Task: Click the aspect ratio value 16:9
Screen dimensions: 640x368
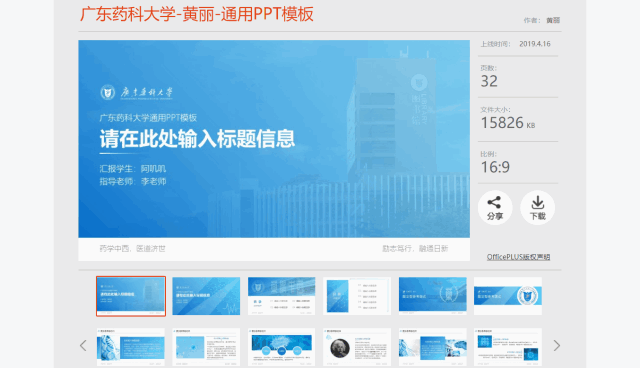Action: coord(495,167)
